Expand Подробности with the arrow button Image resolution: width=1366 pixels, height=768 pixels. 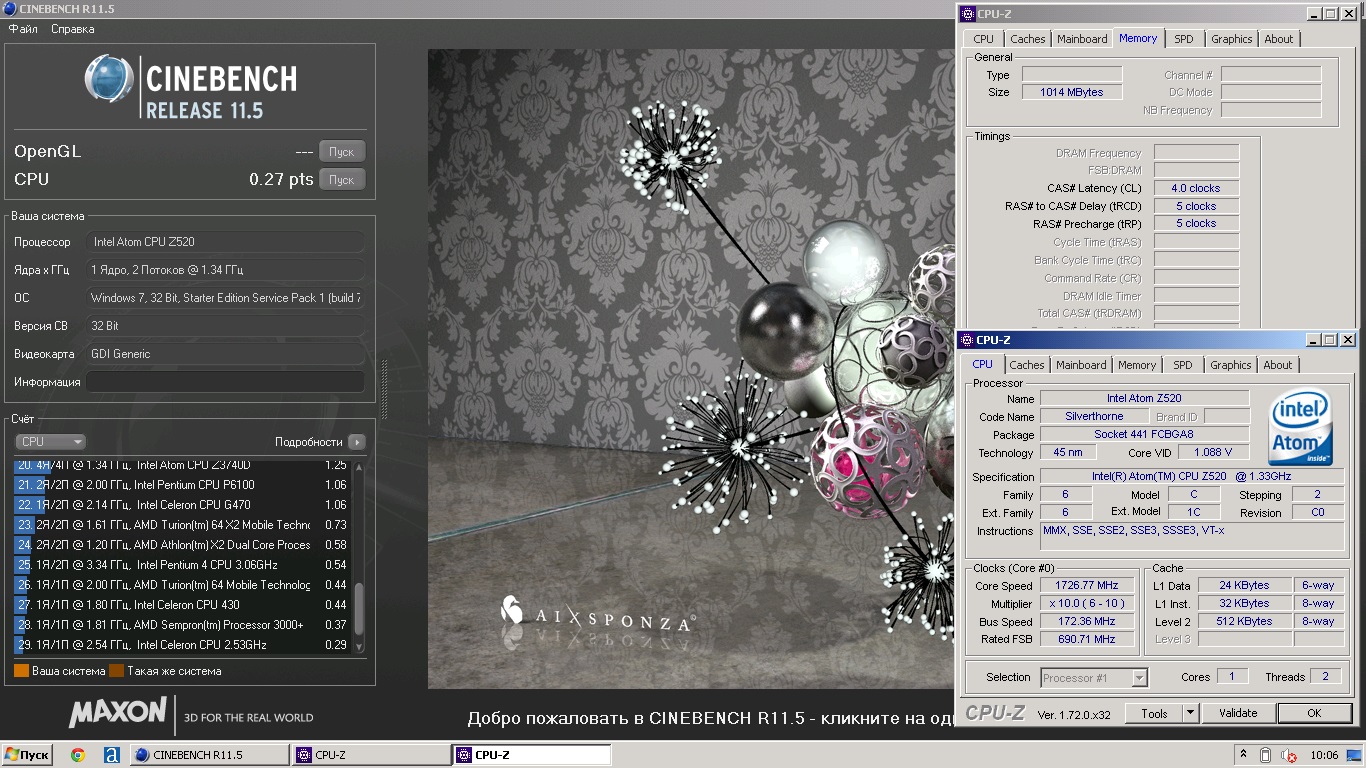pyautogui.click(x=357, y=442)
